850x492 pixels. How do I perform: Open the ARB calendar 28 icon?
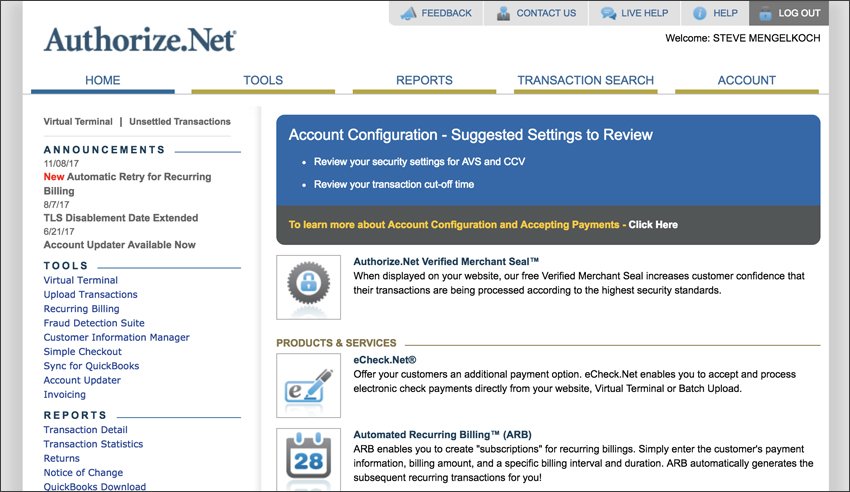click(308, 459)
